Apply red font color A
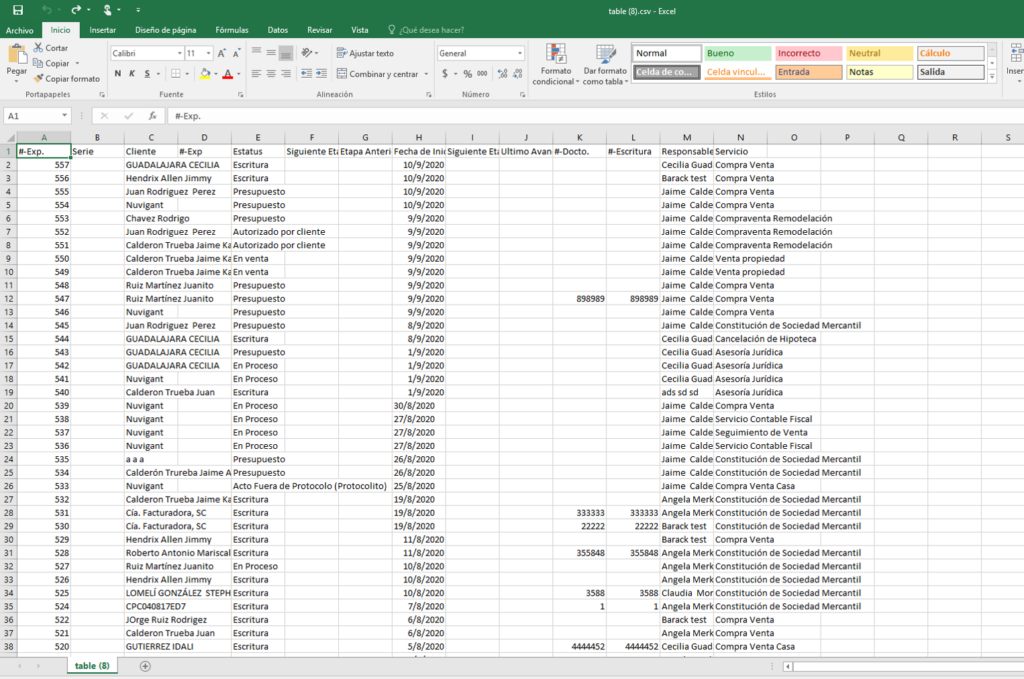 tap(227, 74)
